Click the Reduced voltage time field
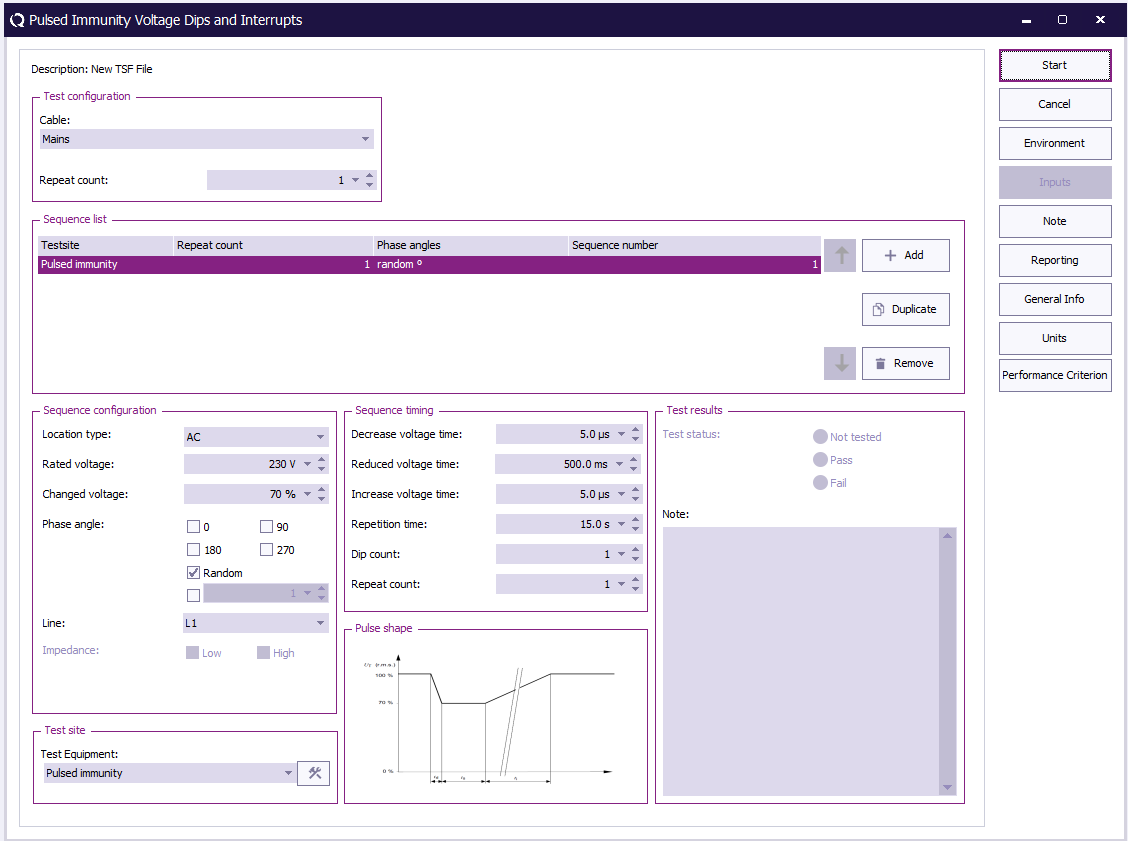Viewport: 1128px width, 841px height. click(x=555, y=464)
